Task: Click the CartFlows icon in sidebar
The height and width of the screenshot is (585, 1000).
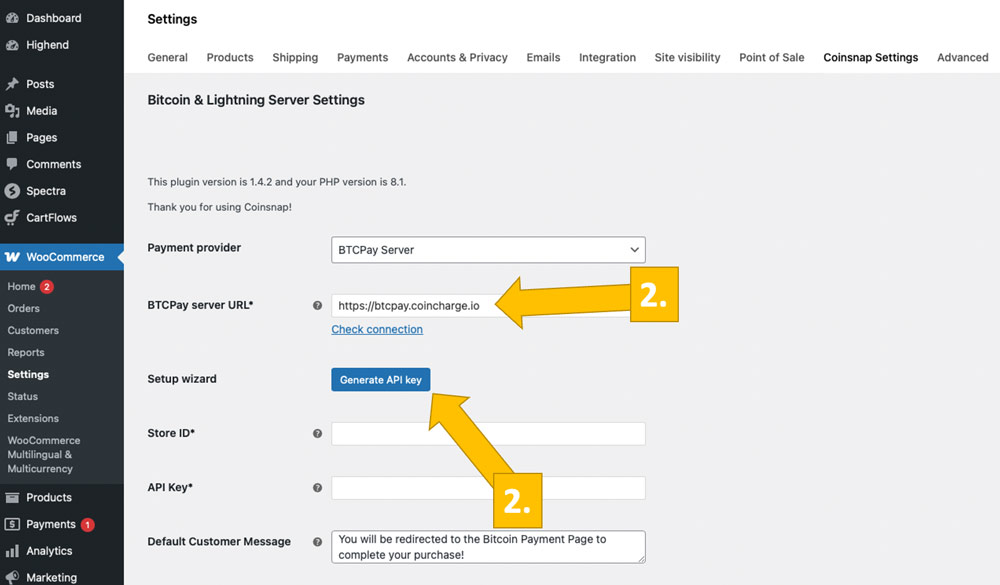Action: [x=12, y=218]
